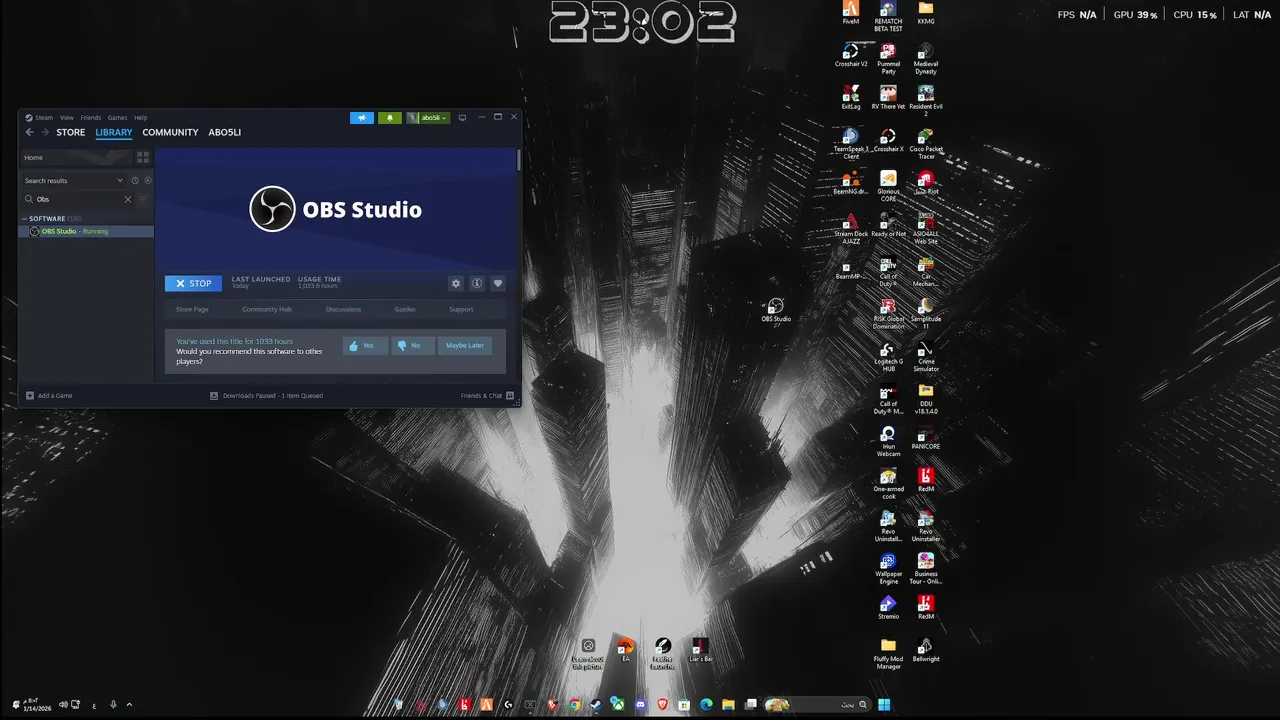This screenshot has width=1280, height=720.
Task: Open Downloads Paused status in Steam
Action: click(266, 396)
